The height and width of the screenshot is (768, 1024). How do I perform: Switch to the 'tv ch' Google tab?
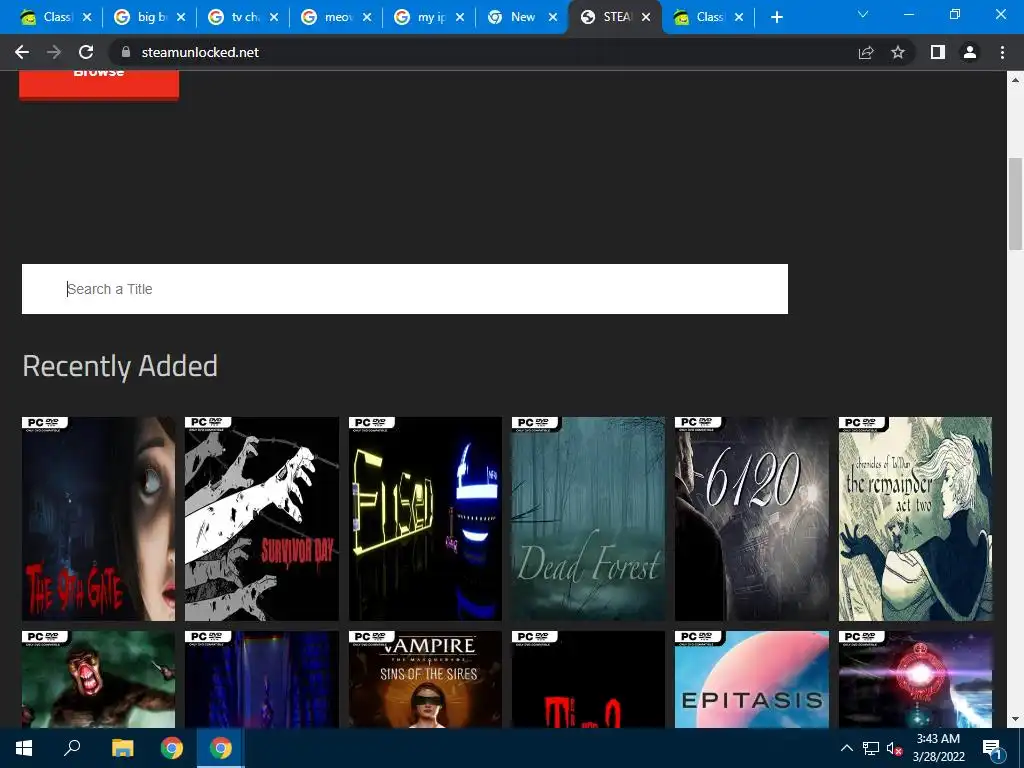pos(243,17)
